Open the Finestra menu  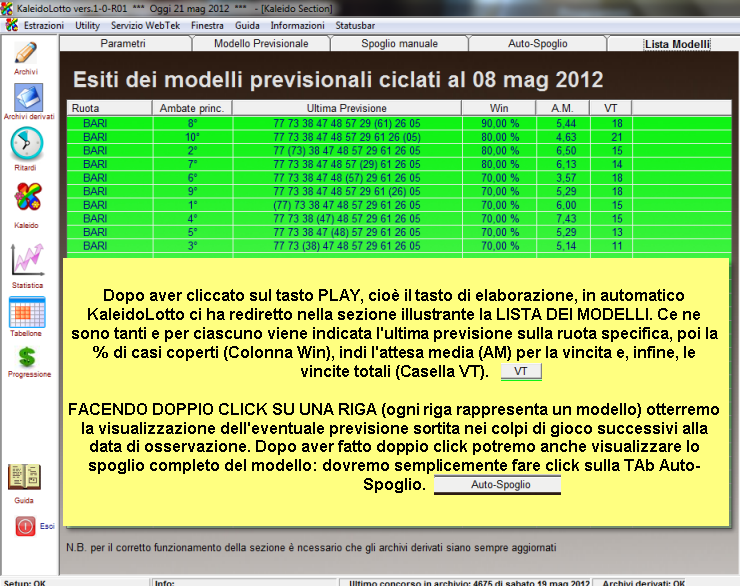click(x=207, y=25)
